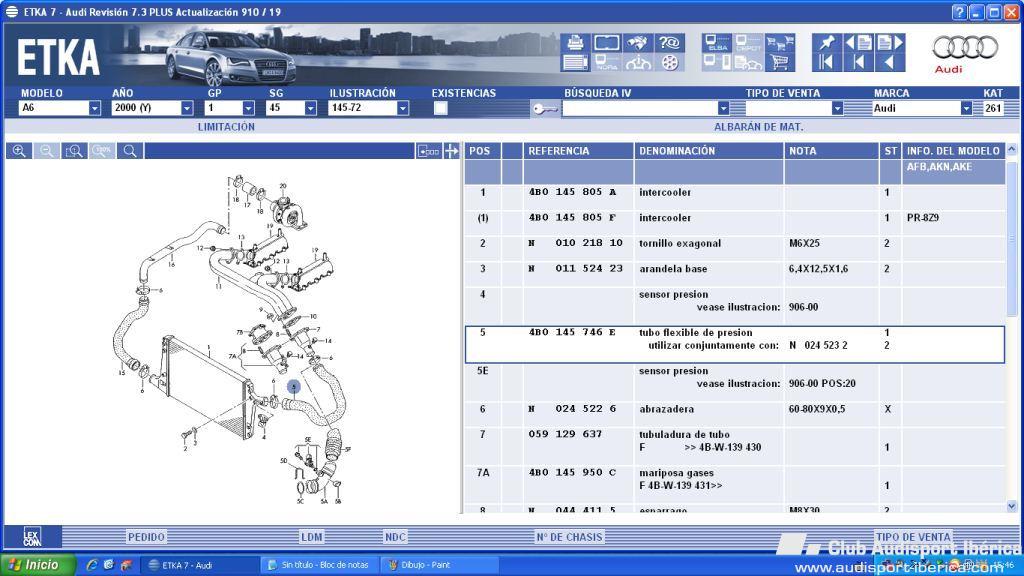Click the pushpin icon
Screen dimensions: 1024x576
pyautogui.click(x=826, y=42)
